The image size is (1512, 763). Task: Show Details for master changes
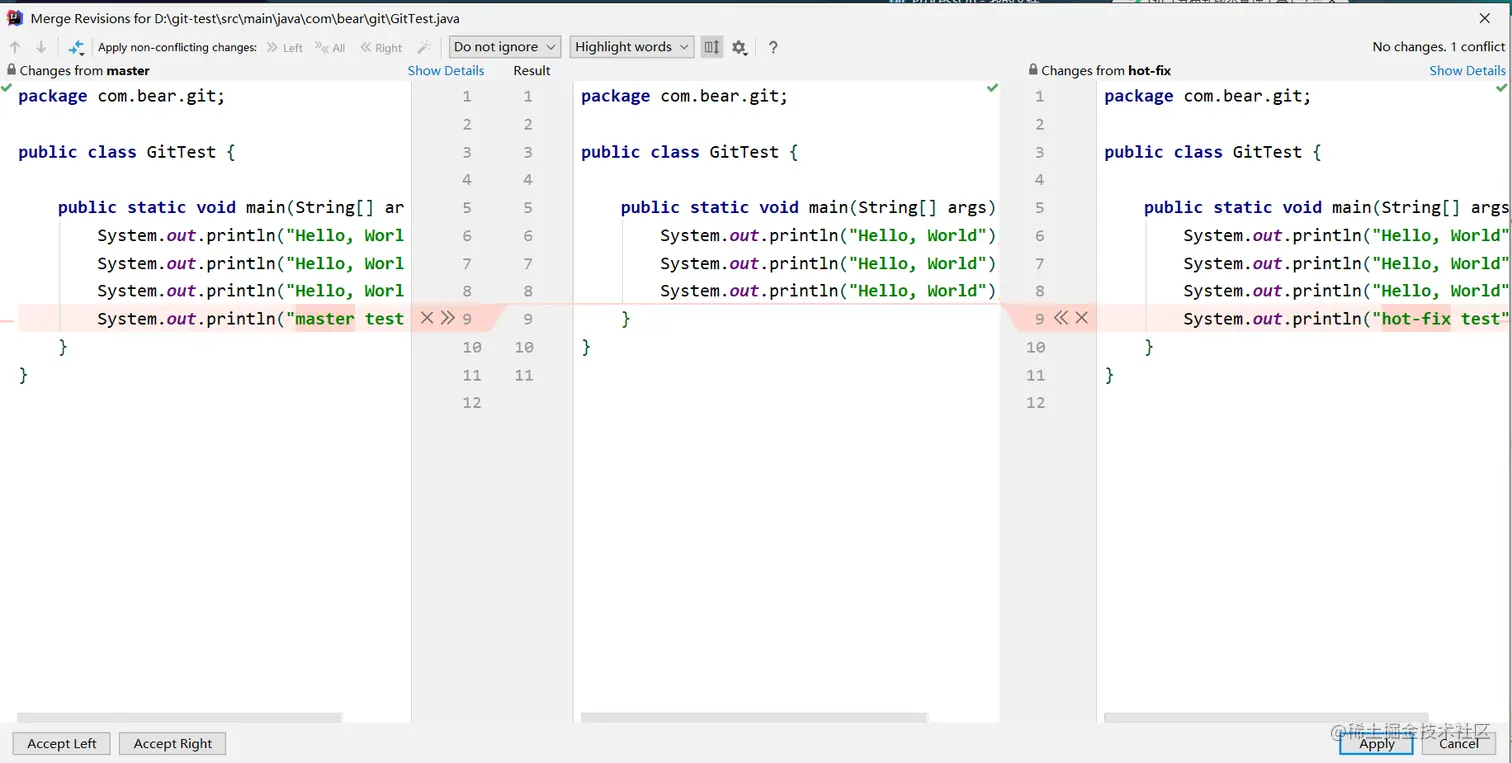(446, 71)
